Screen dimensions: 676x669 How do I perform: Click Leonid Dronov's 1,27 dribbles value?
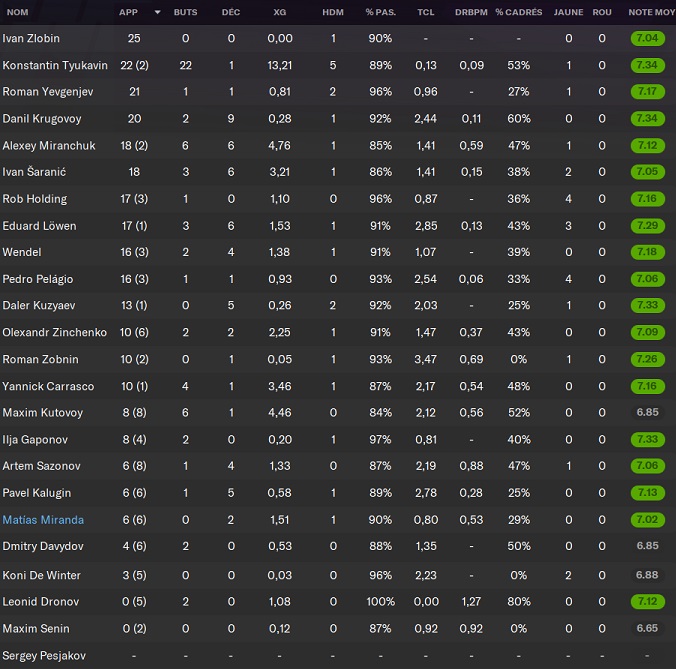[471, 602]
